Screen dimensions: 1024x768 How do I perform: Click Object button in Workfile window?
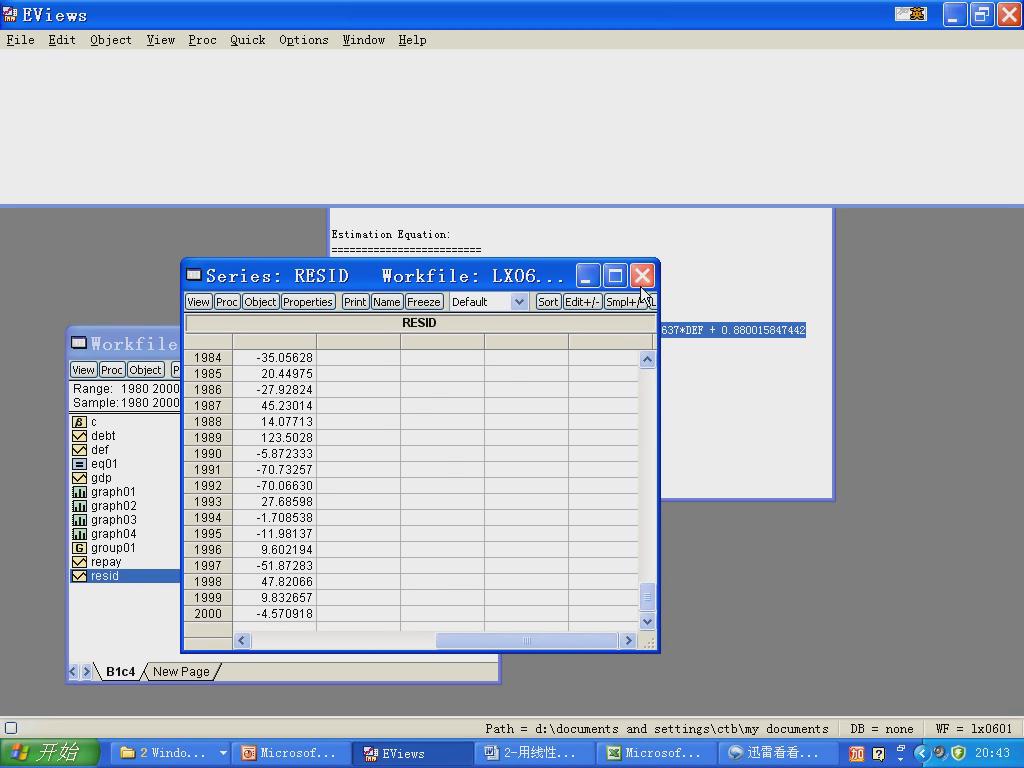145,370
